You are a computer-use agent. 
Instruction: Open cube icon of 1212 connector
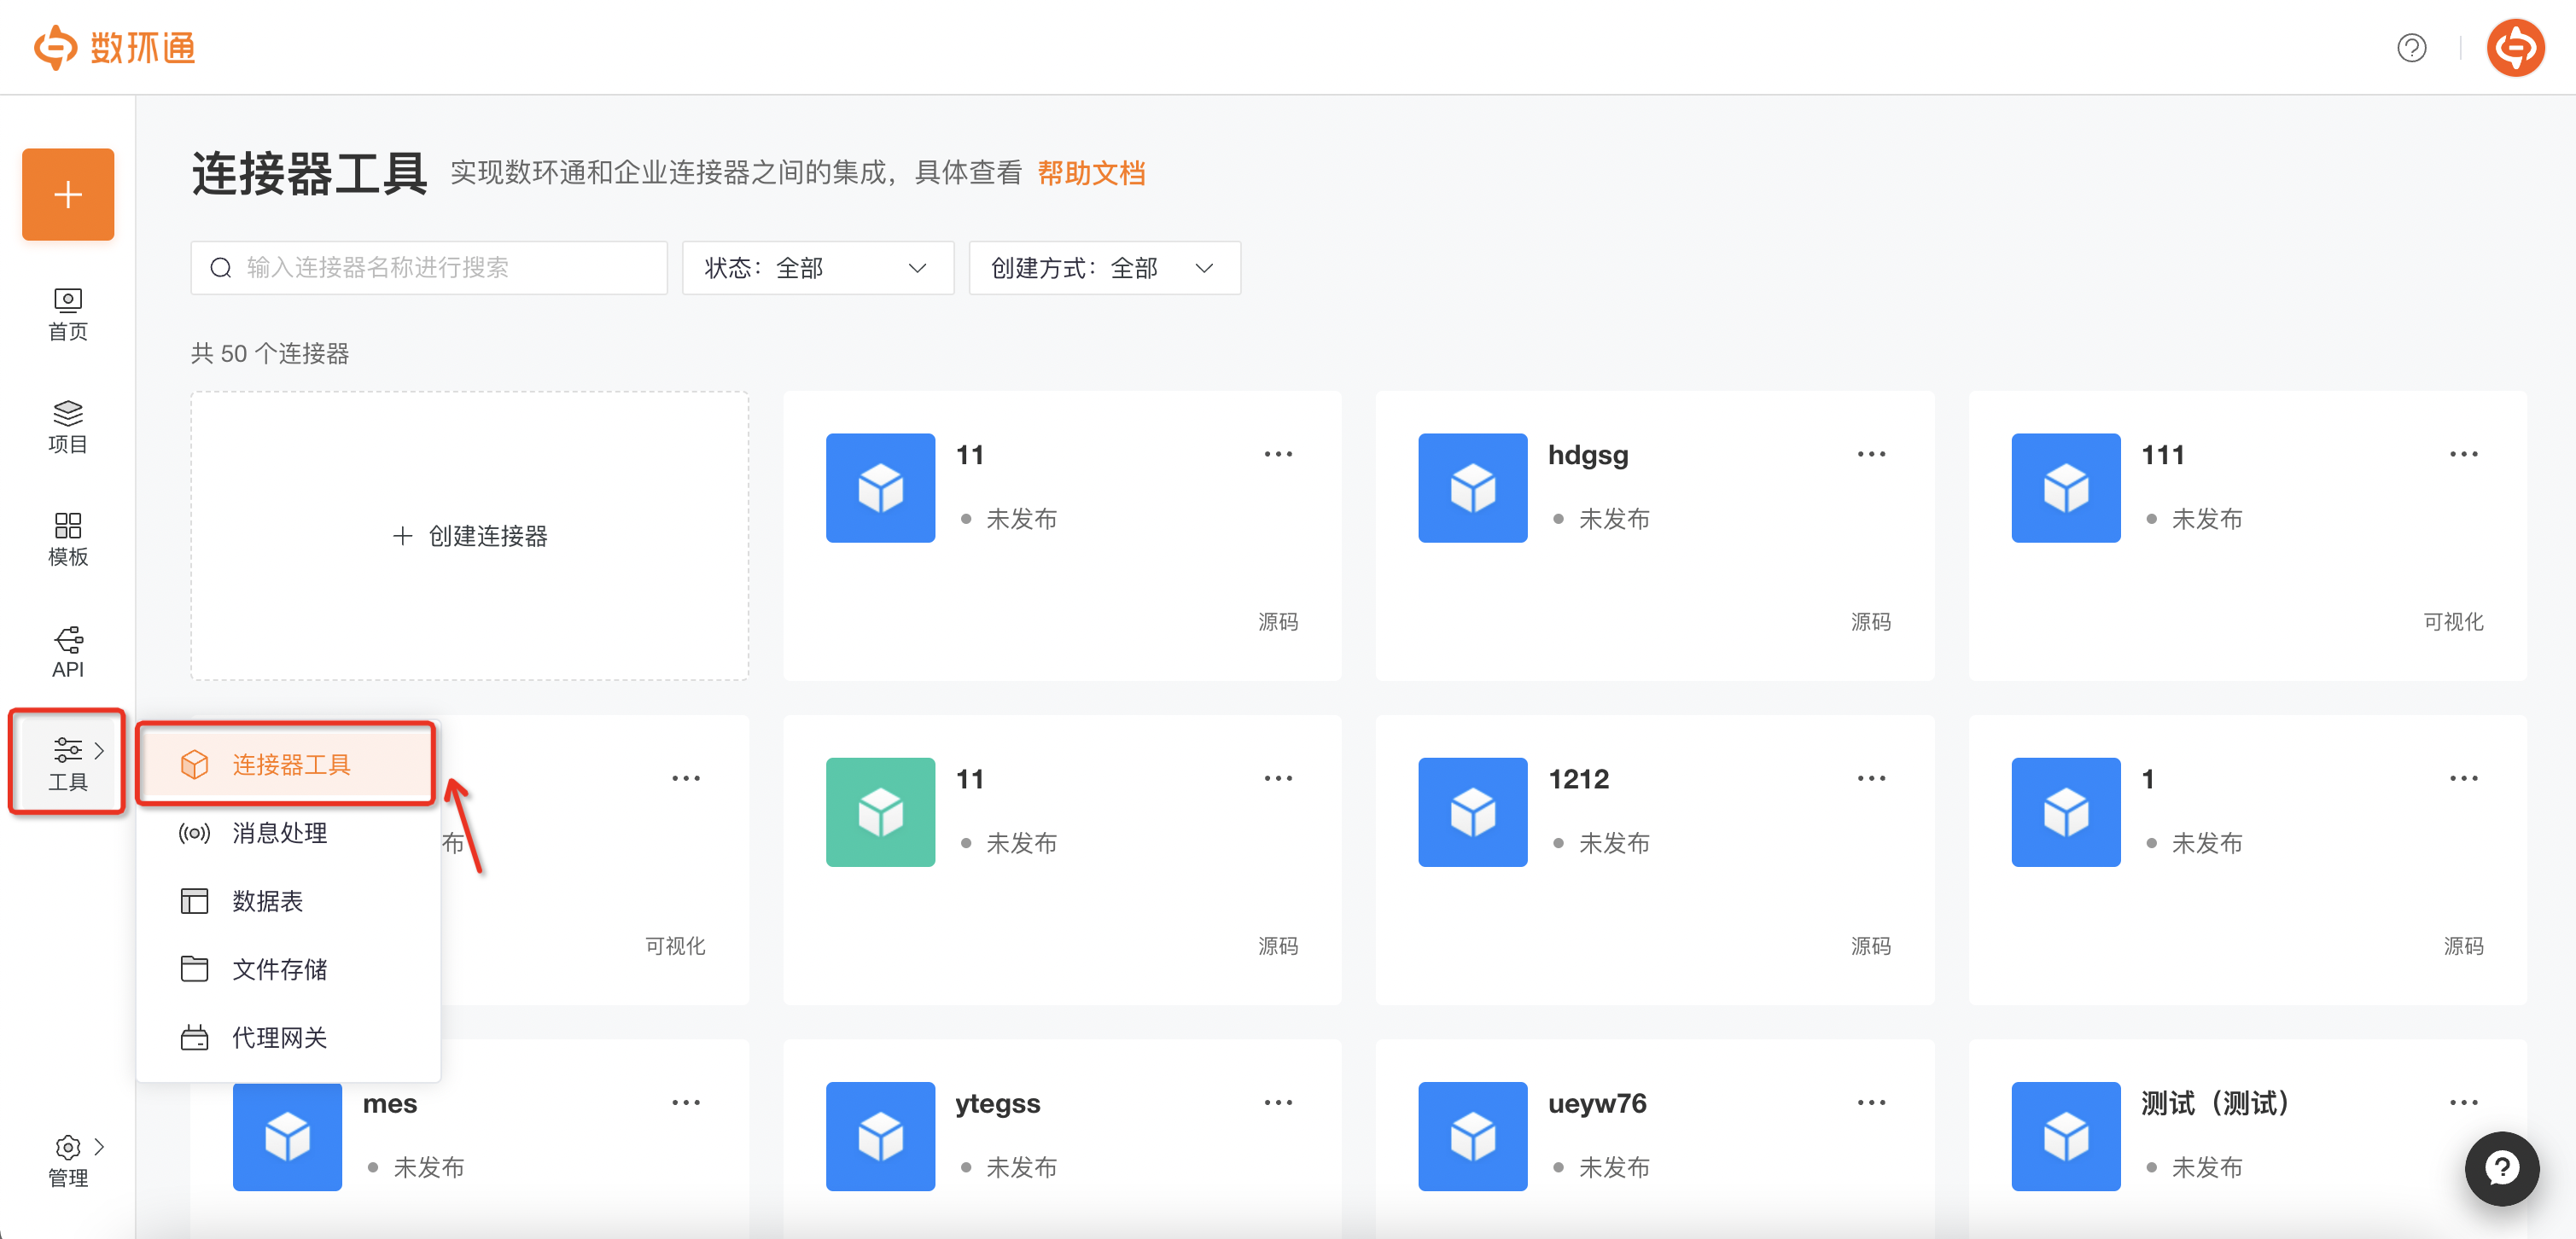(x=1472, y=812)
